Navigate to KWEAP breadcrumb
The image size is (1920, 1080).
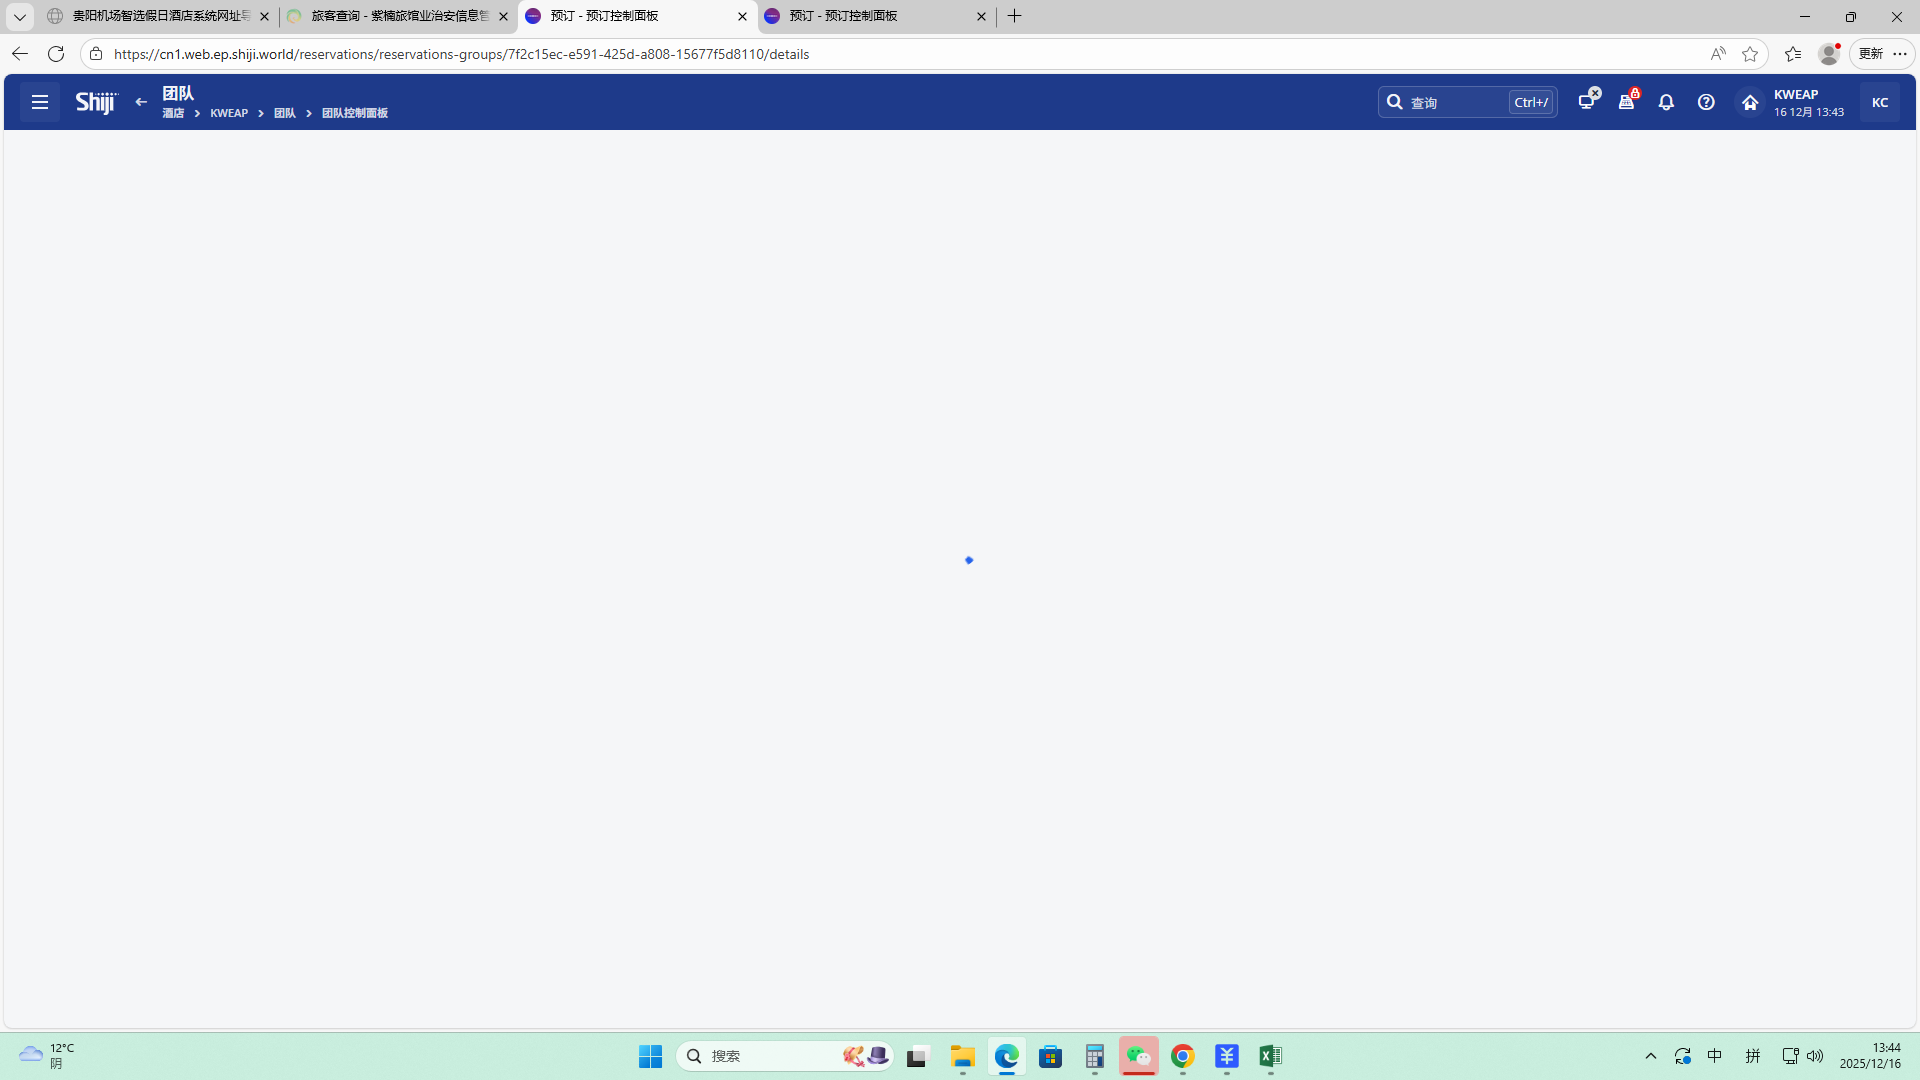click(229, 113)
